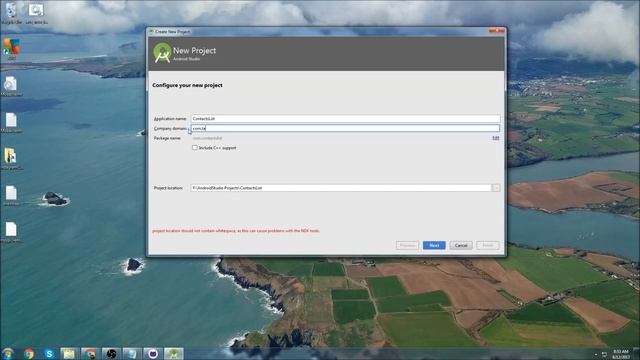Screen dimensions: 640x360
Task: Switch to Android Studio taskbar button
Action: pyautogui.click(x=174, y=354)
